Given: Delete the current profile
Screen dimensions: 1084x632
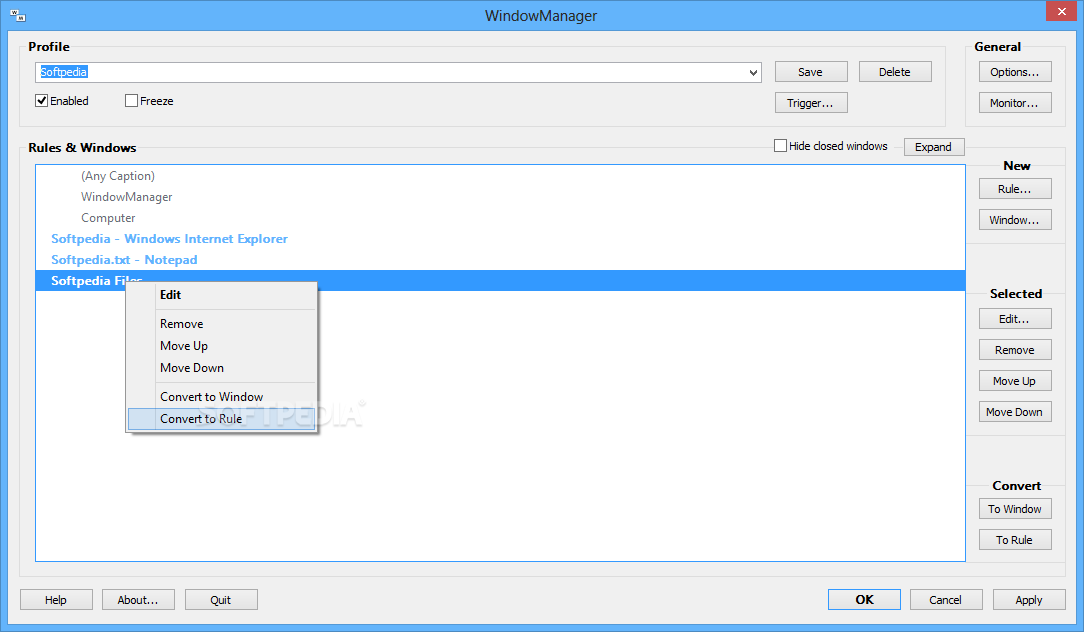Looking at the screenshot, I should 895,72.
